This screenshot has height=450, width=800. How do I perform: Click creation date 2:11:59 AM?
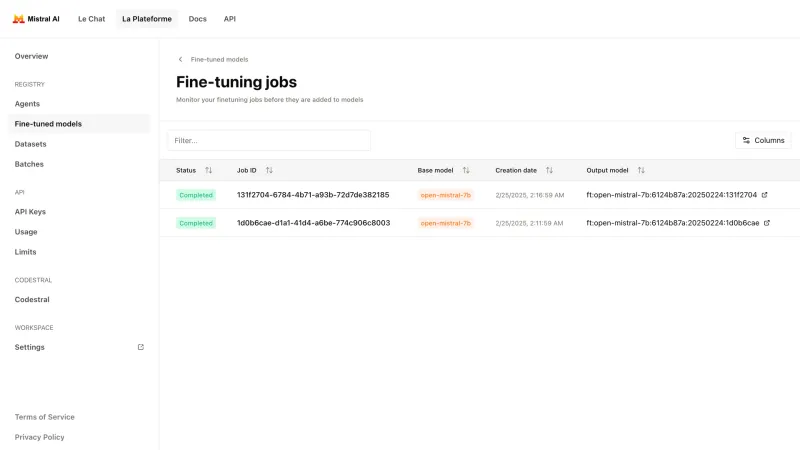point(529,223)
